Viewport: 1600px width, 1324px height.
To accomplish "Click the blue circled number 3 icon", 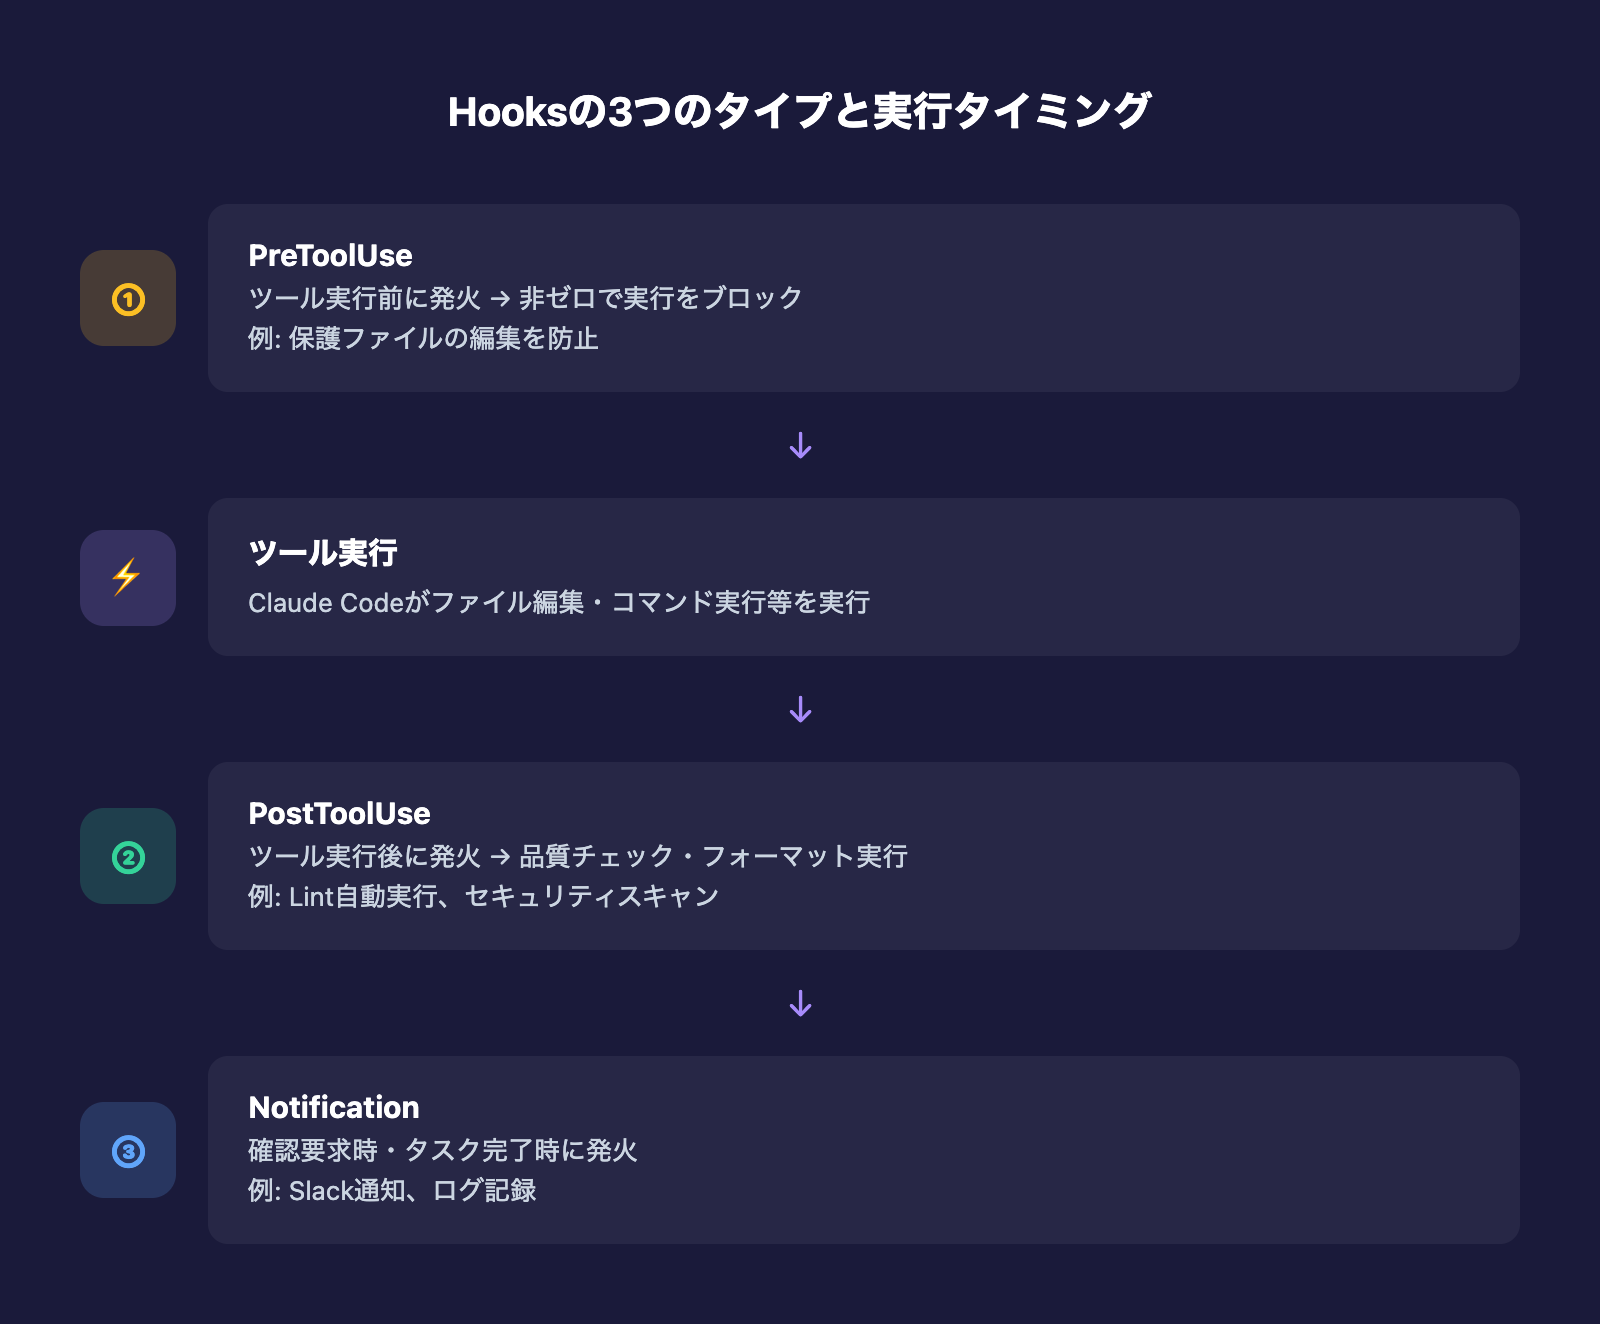I will pyautogui.click(x=128, y=1151).
